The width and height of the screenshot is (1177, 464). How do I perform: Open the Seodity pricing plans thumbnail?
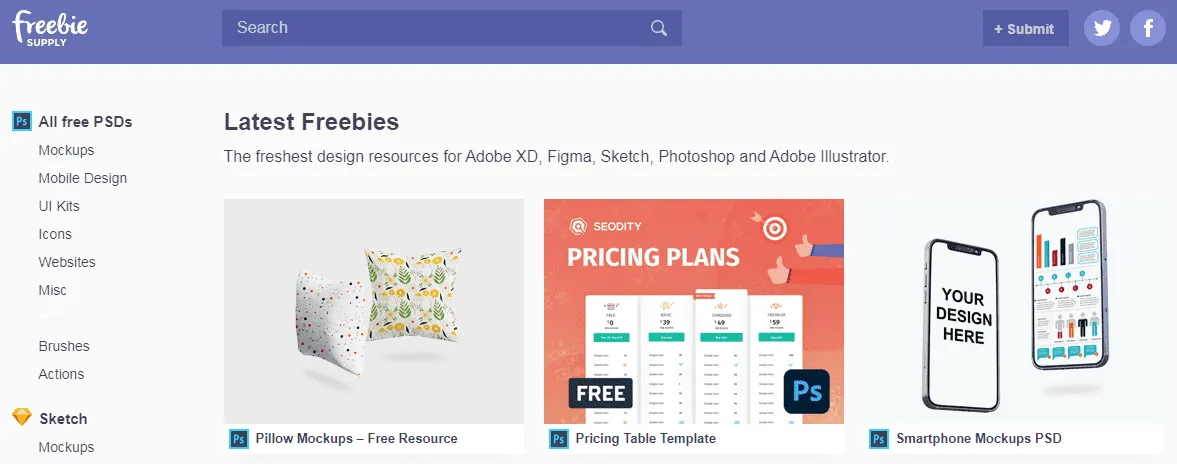pyautogui.click(x=694, y=310)
